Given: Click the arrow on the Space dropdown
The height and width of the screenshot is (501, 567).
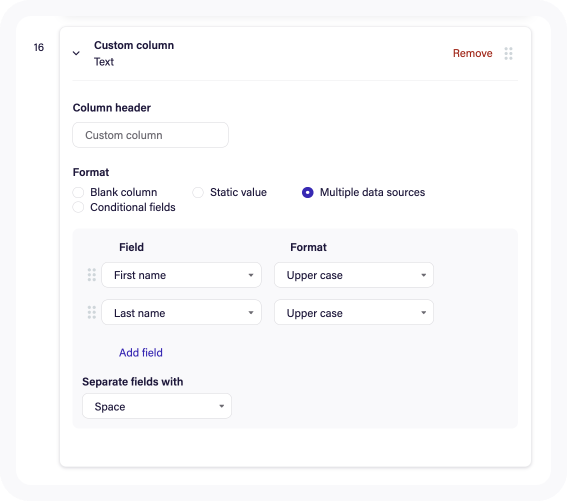Looking at the screenshot, I should [221, 406].
